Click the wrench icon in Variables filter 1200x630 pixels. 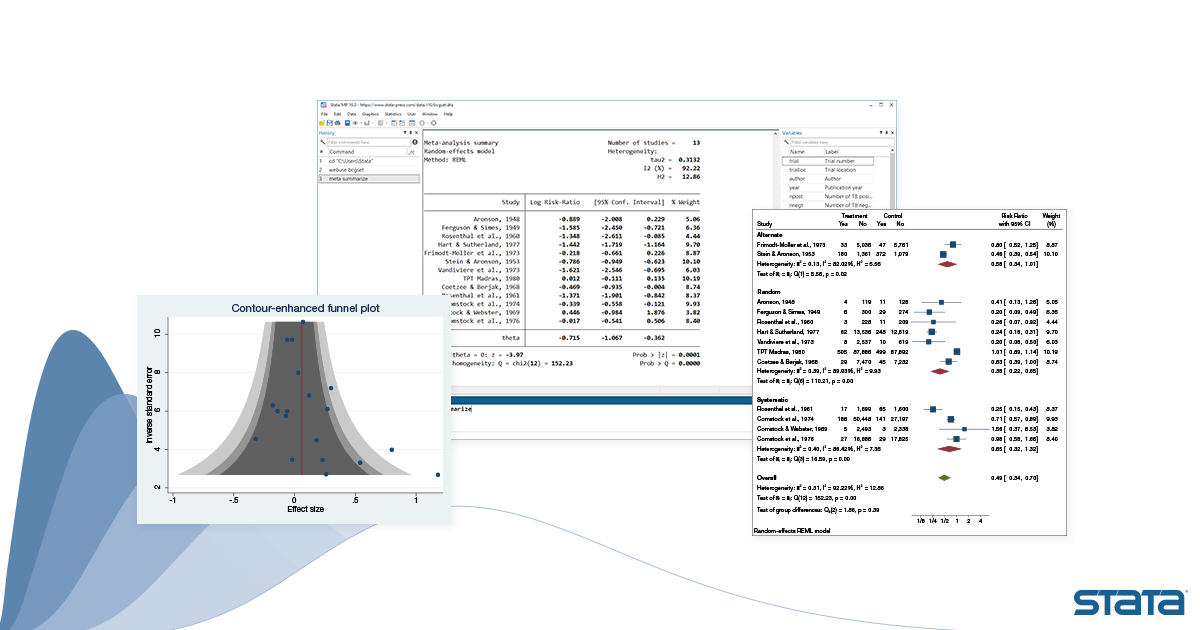pyautogui.click(x=785, y=142)
